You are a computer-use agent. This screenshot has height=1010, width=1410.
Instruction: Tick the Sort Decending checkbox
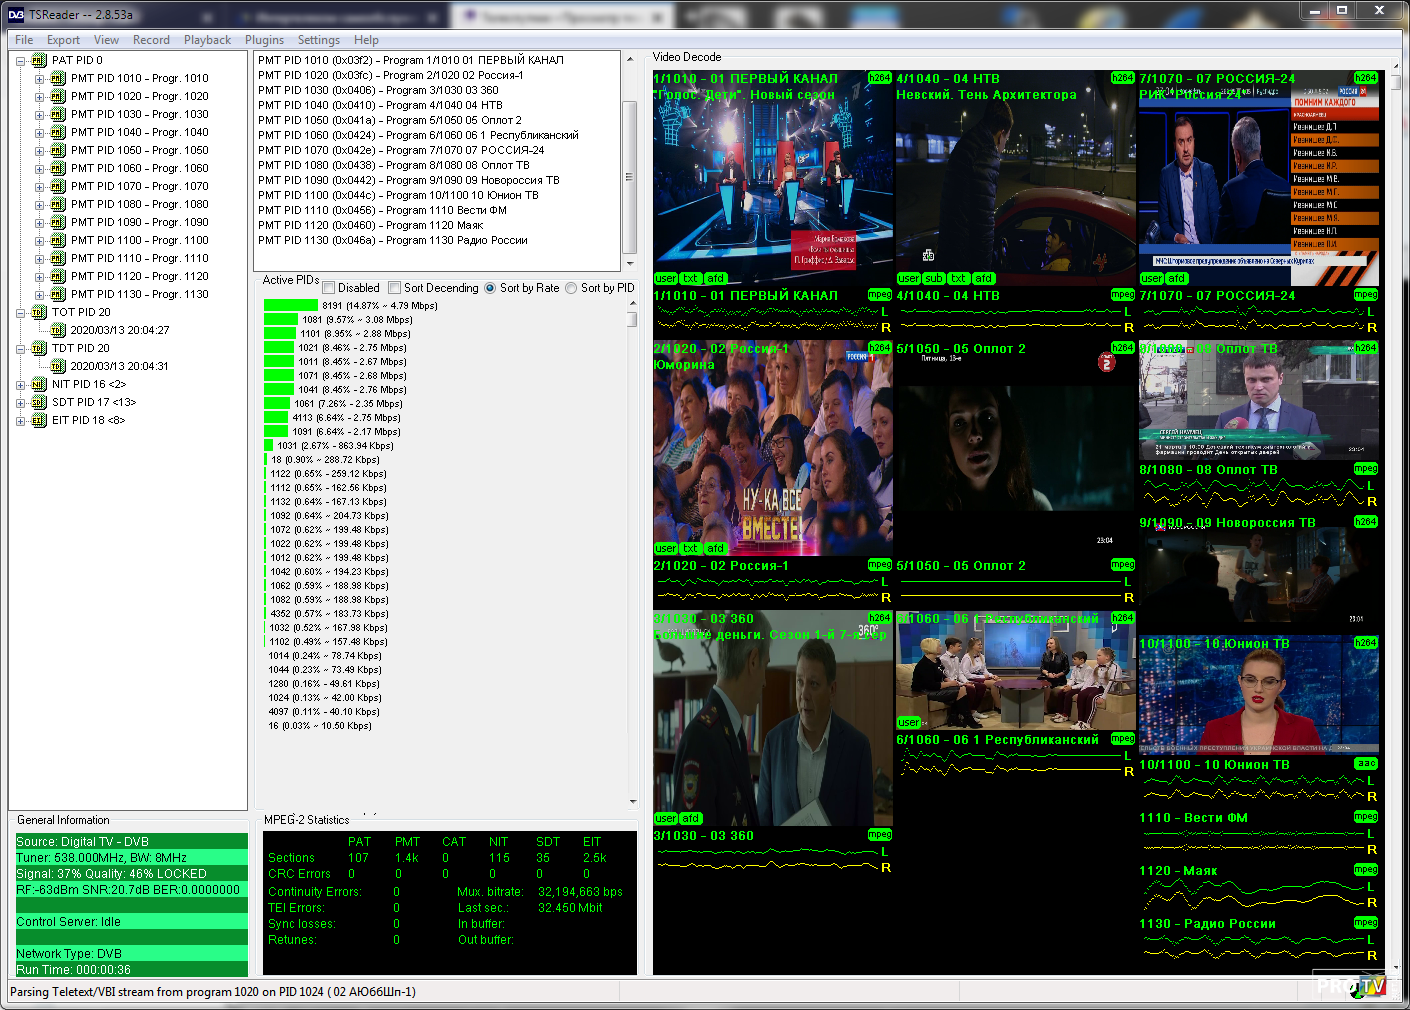coord(395,288)
